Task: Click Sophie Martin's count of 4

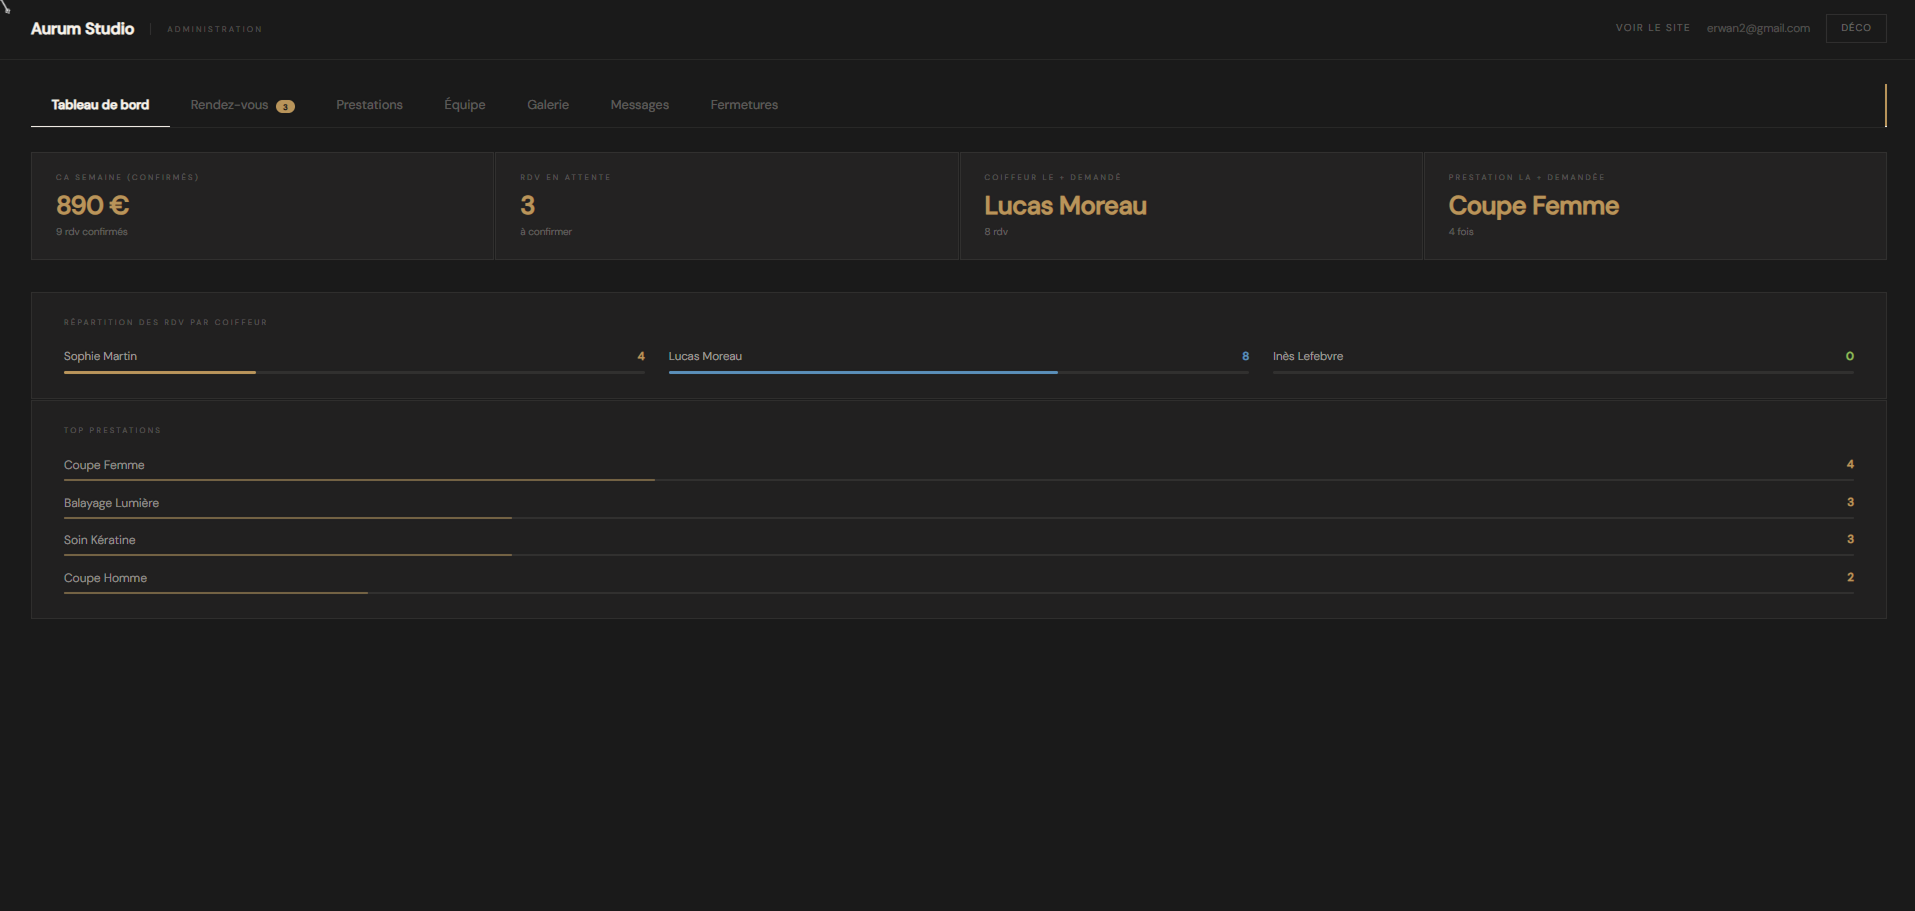Action: coord(641,356)
